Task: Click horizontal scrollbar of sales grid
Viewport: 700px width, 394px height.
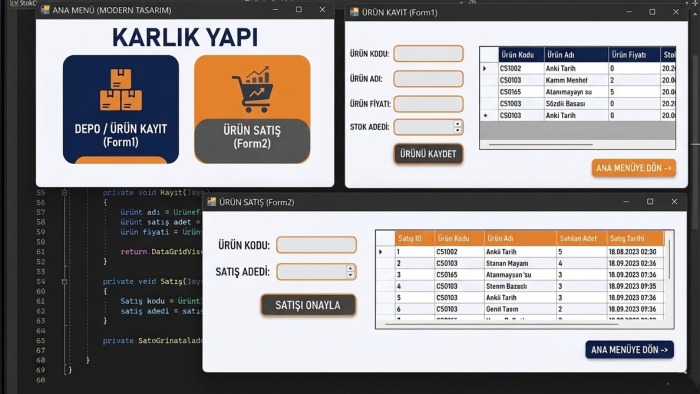Action: (x=501, y=324)
